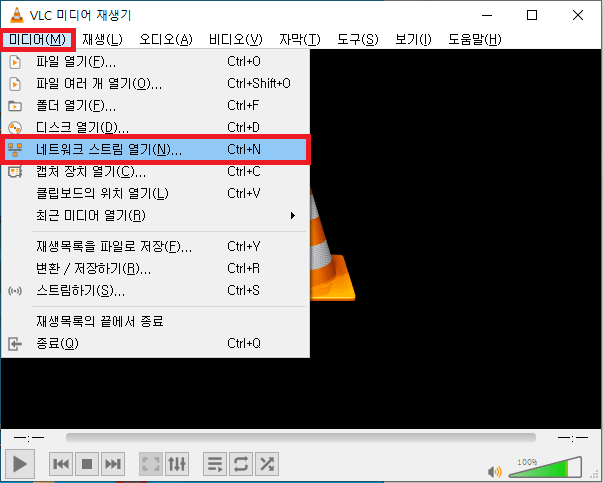Click the elapsed time label
The width and height of the screenshot is (603, 483).
coord(29,438)
